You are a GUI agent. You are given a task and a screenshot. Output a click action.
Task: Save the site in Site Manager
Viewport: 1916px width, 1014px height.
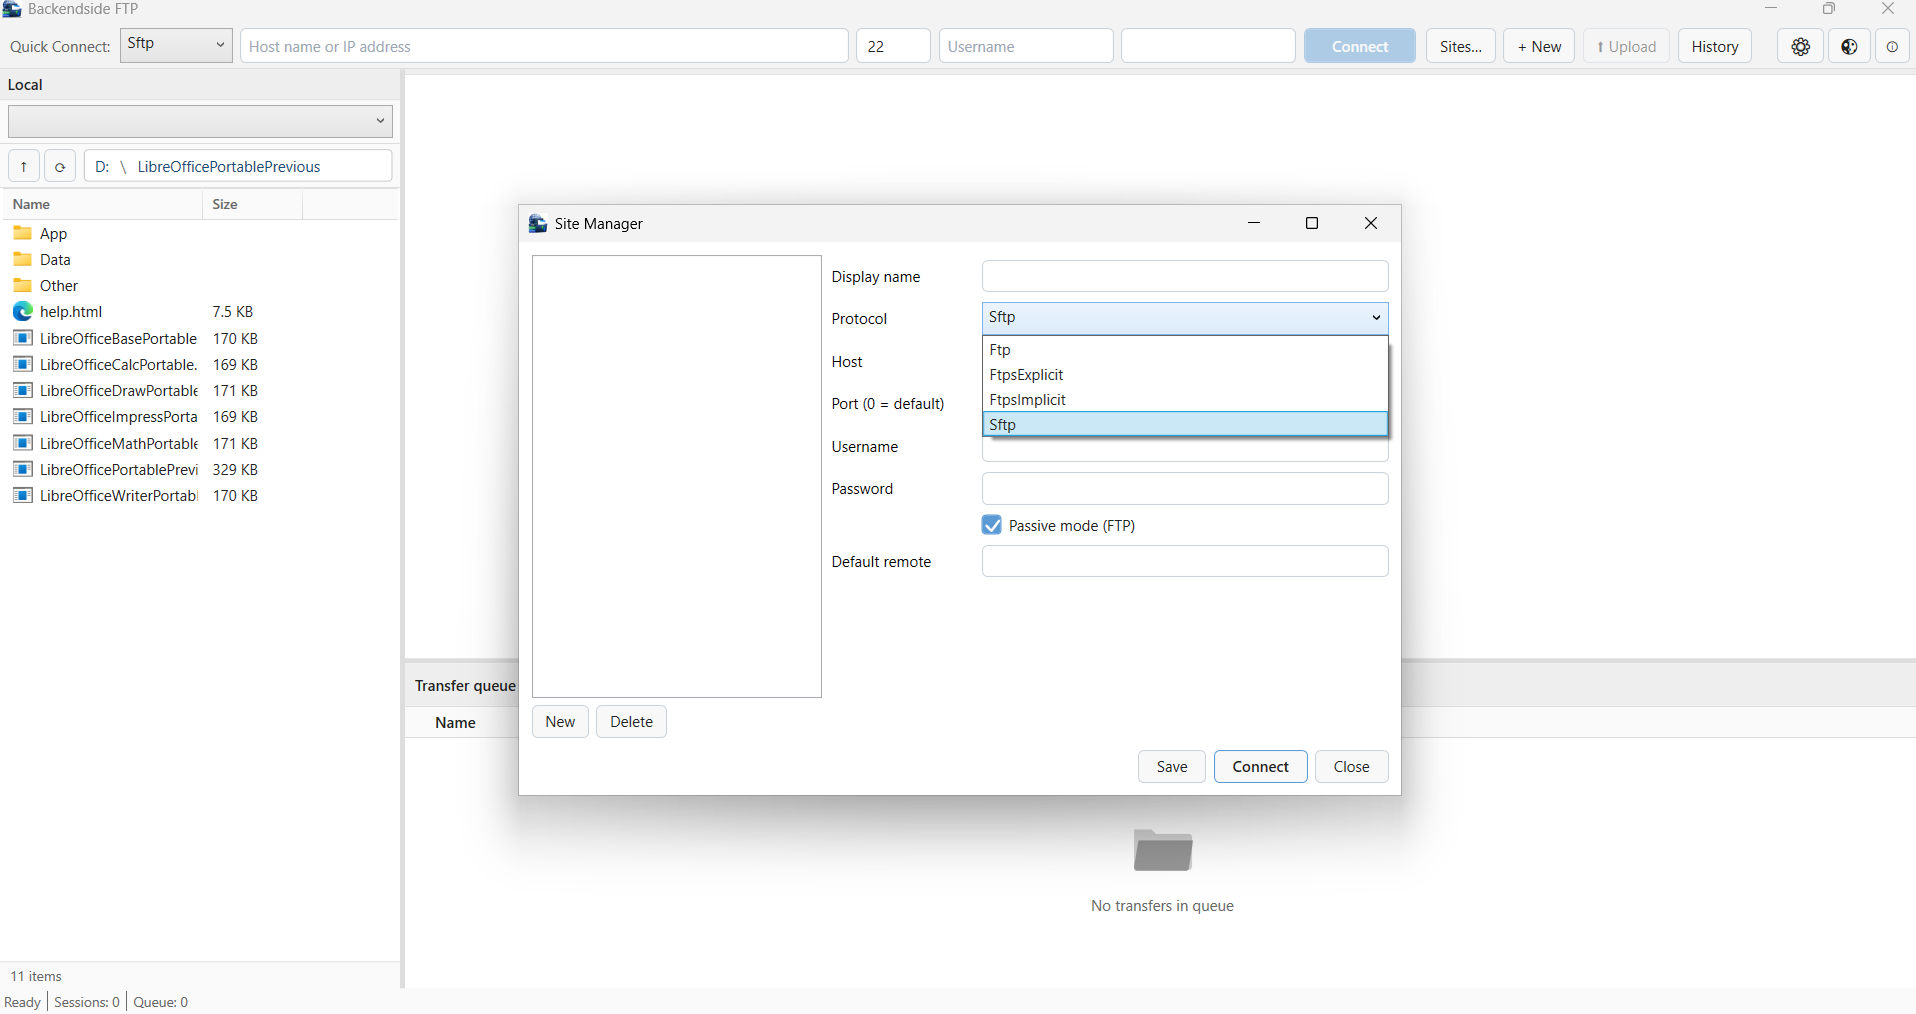pos(1172,766)
